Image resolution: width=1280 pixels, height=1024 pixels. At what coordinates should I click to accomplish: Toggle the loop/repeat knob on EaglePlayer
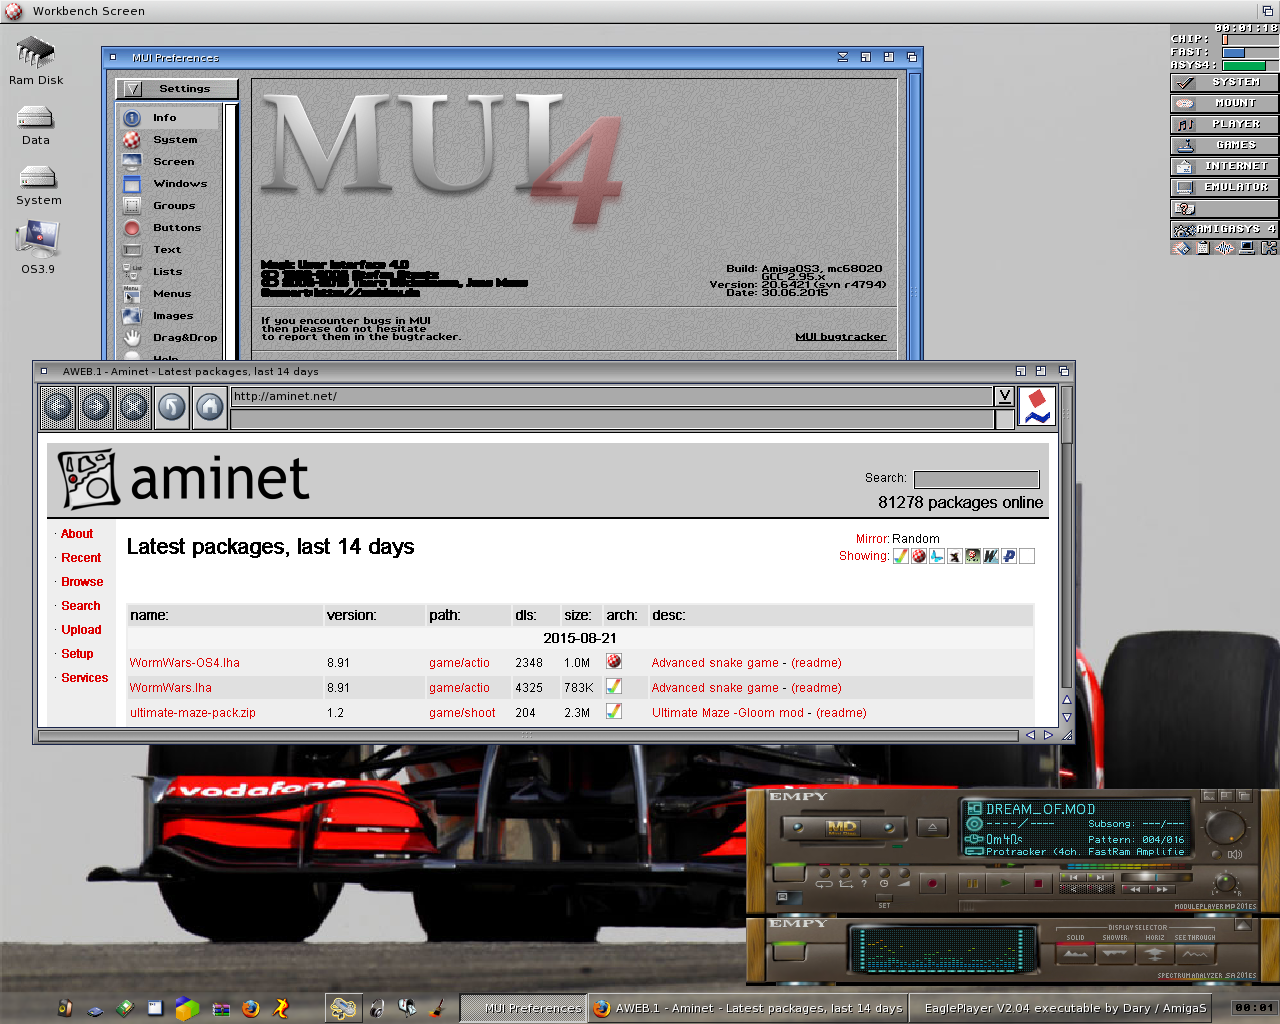click(x=824, y=873)
